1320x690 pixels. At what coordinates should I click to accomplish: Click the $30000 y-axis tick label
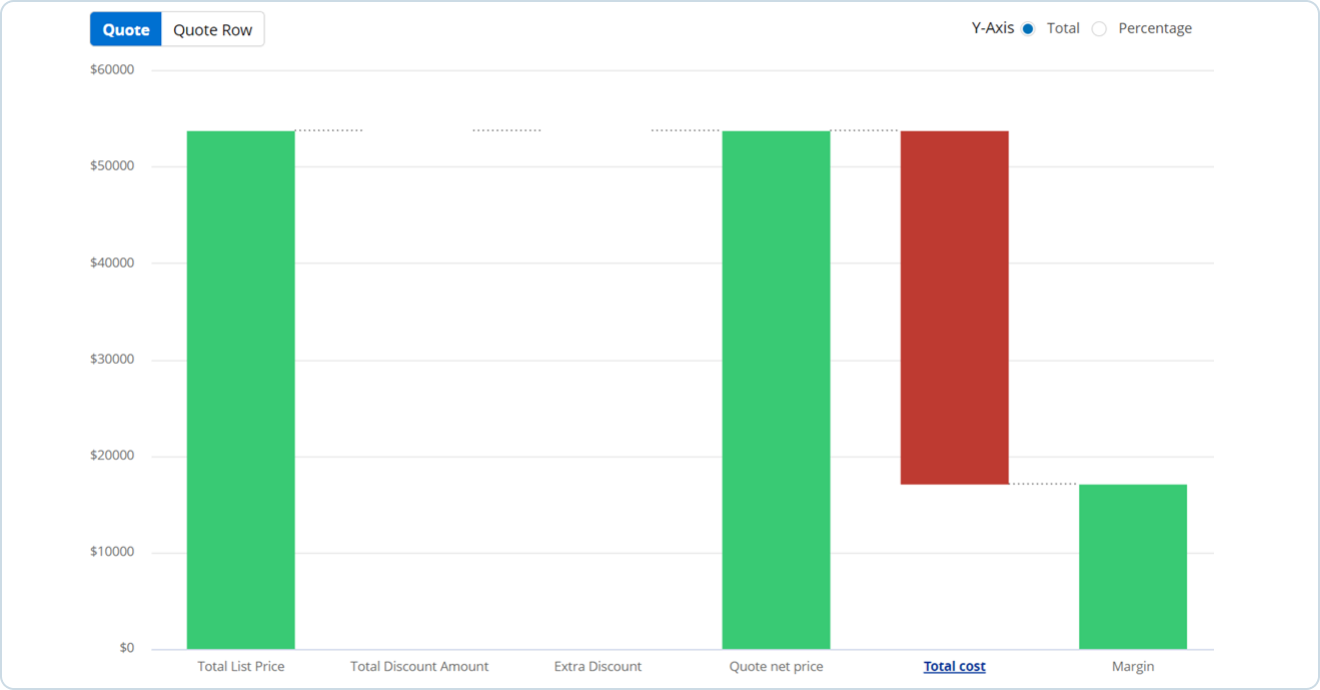(x=112, y=360)
